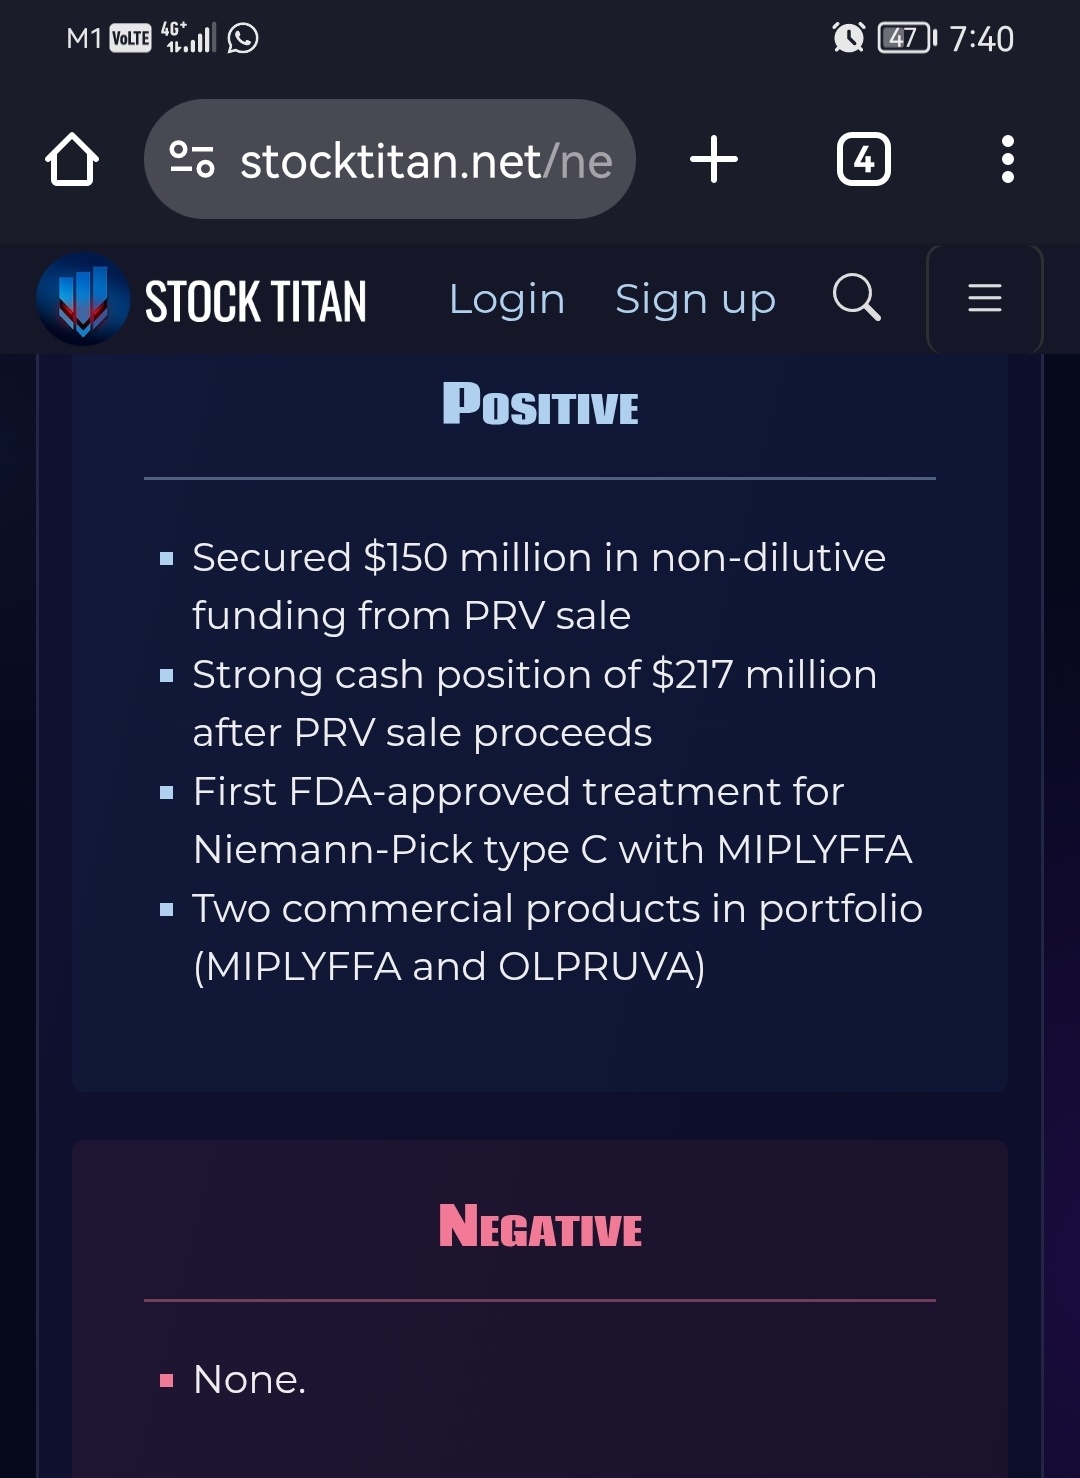Open the site search magnifier icon
The image size is (1080, 1478).
click(x=857, y=297)
